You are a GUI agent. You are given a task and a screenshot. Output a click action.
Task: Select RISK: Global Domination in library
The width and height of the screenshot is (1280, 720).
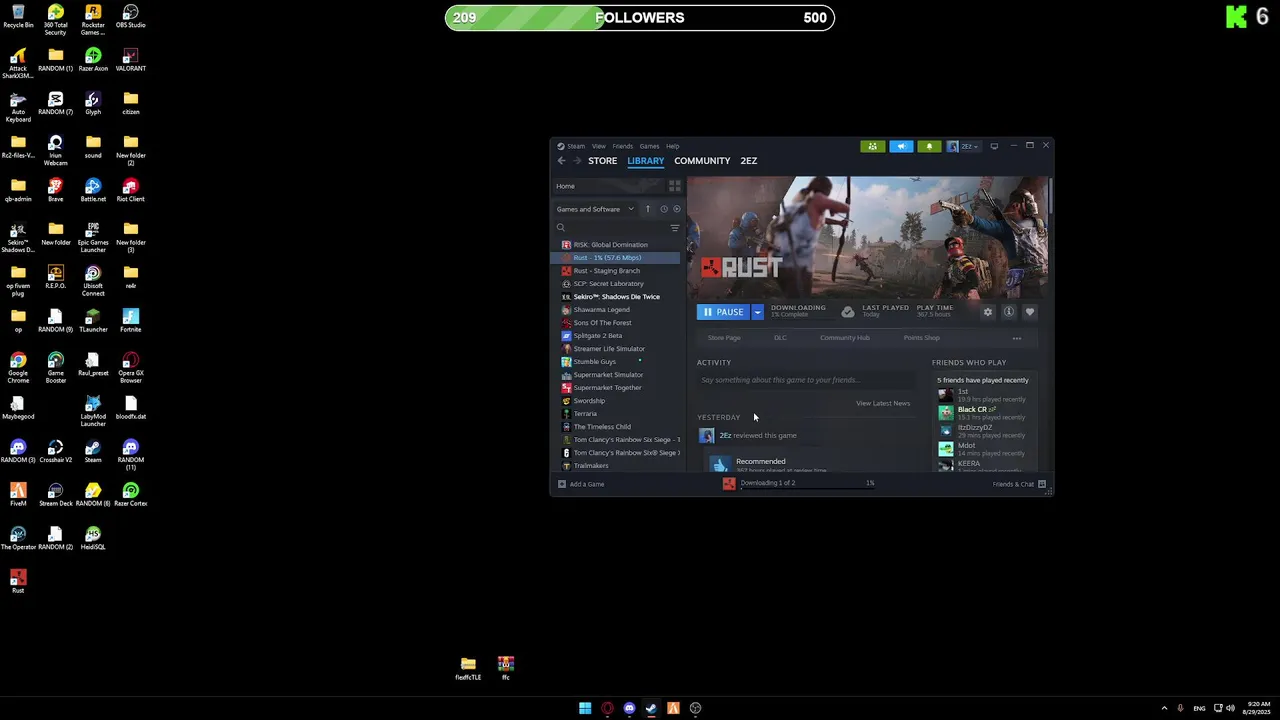click(616, 245)
